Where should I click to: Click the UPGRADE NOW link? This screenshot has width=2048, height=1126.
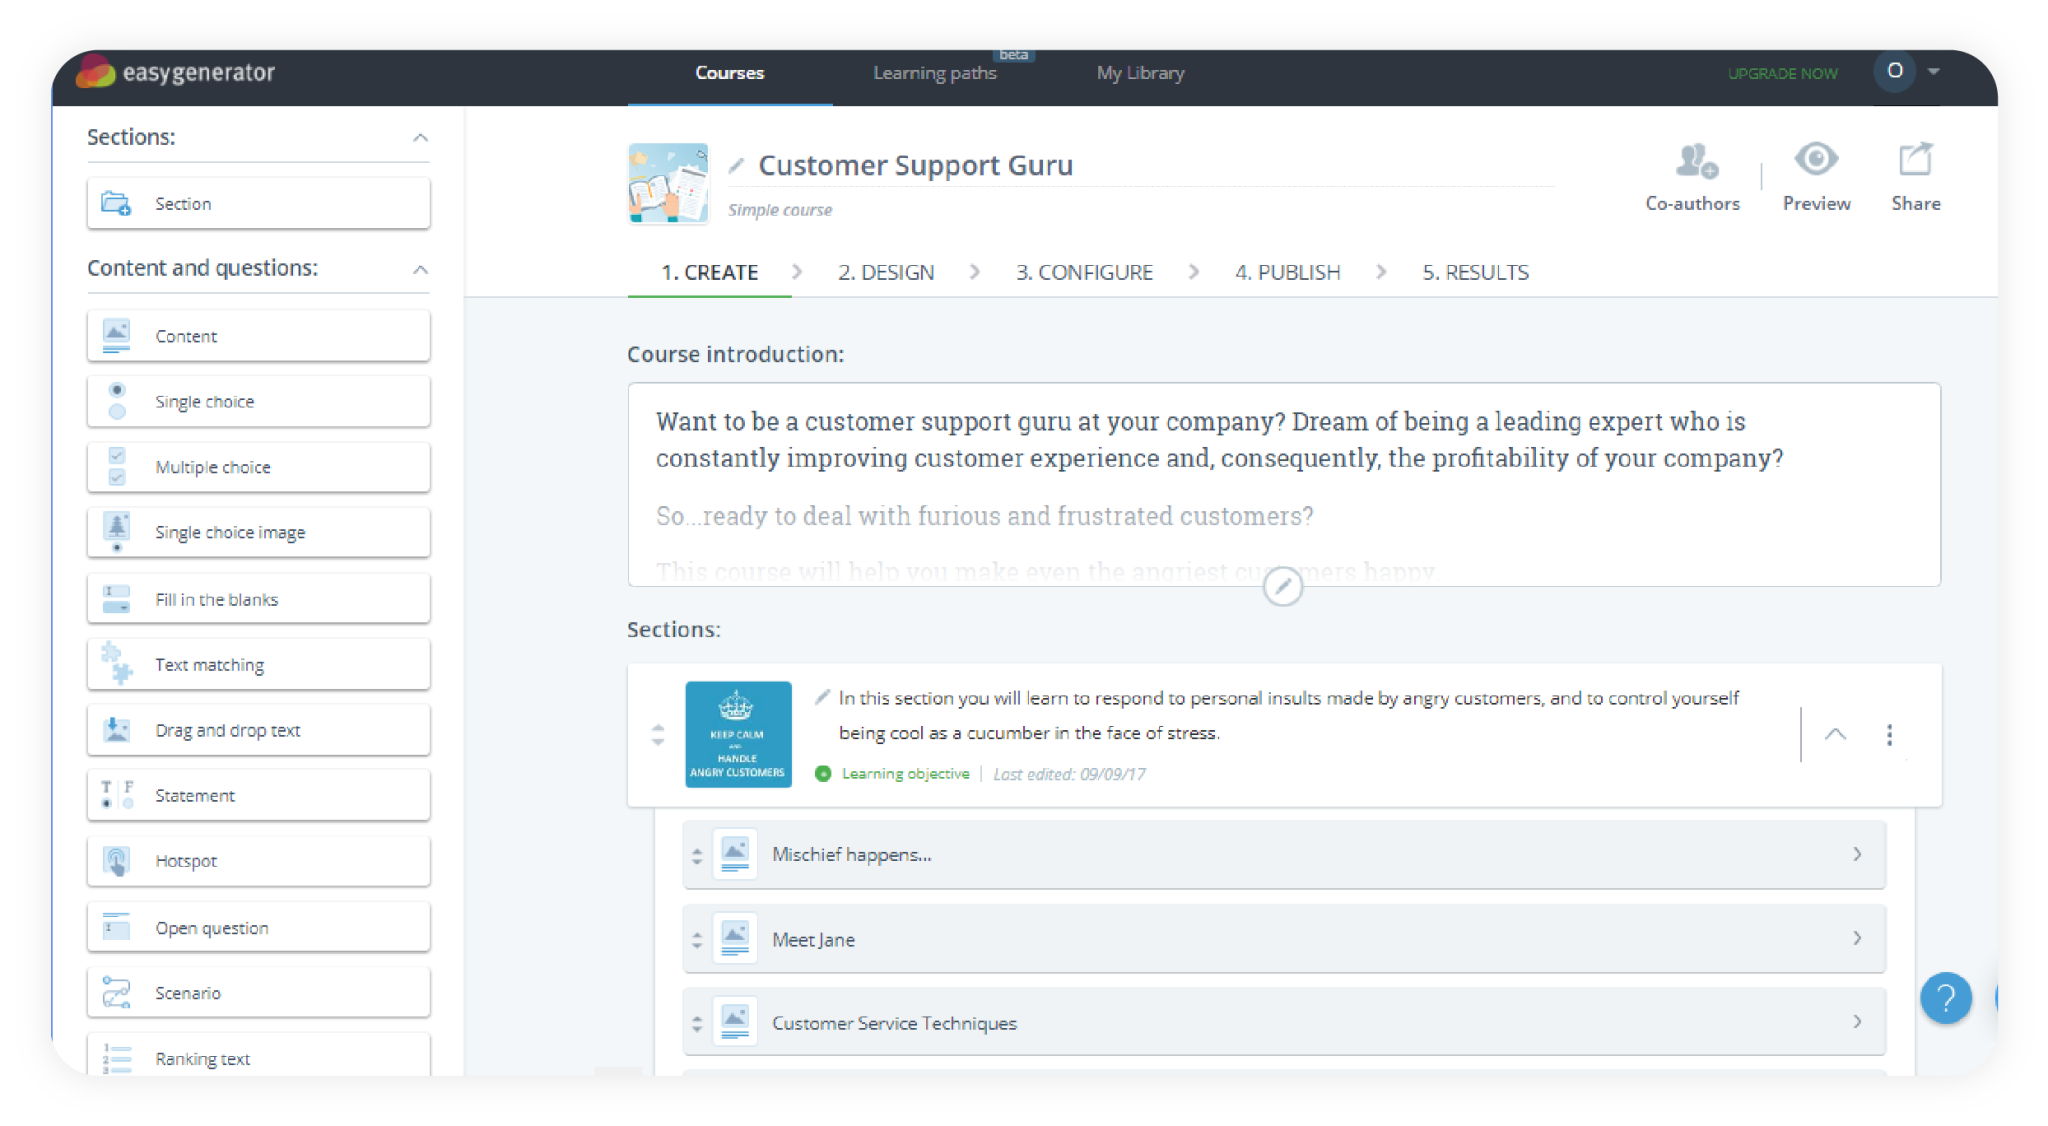(x=1782, y=73)
